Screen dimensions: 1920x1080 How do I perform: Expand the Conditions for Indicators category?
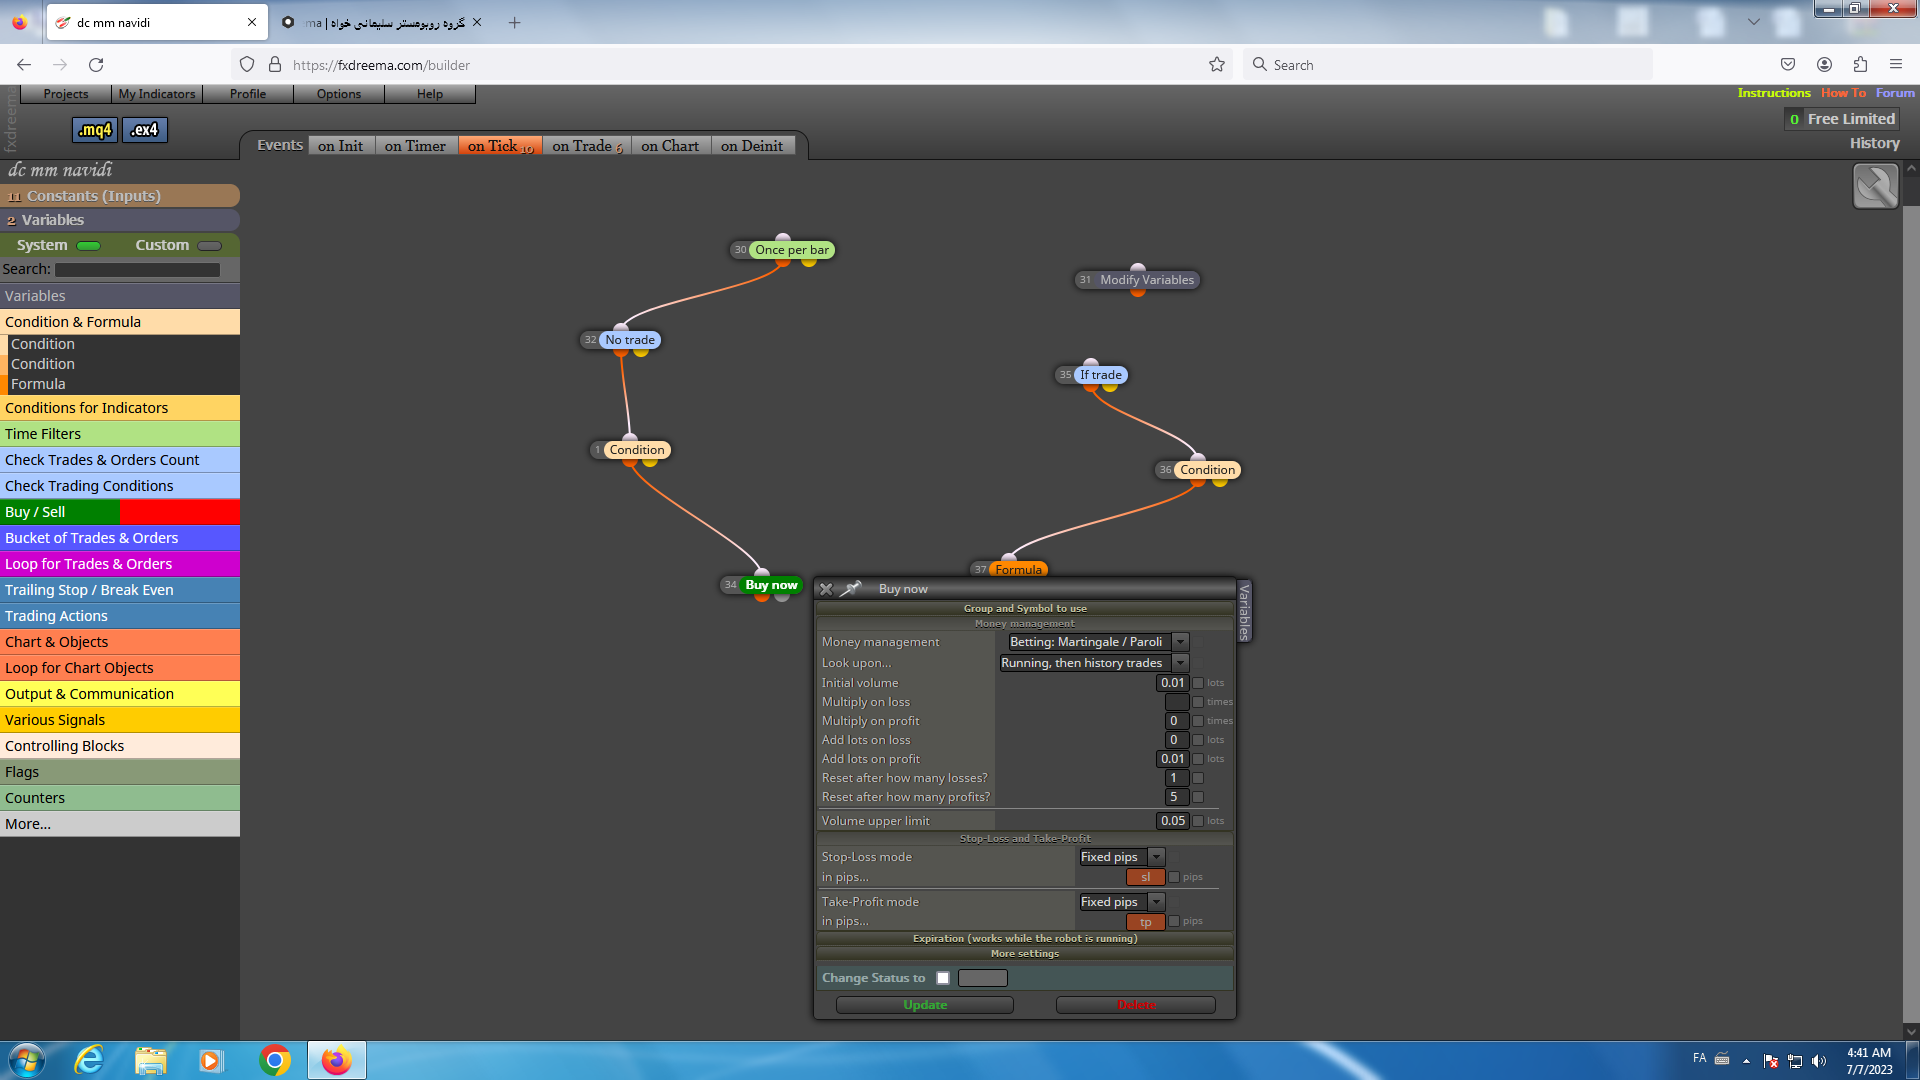120,408
